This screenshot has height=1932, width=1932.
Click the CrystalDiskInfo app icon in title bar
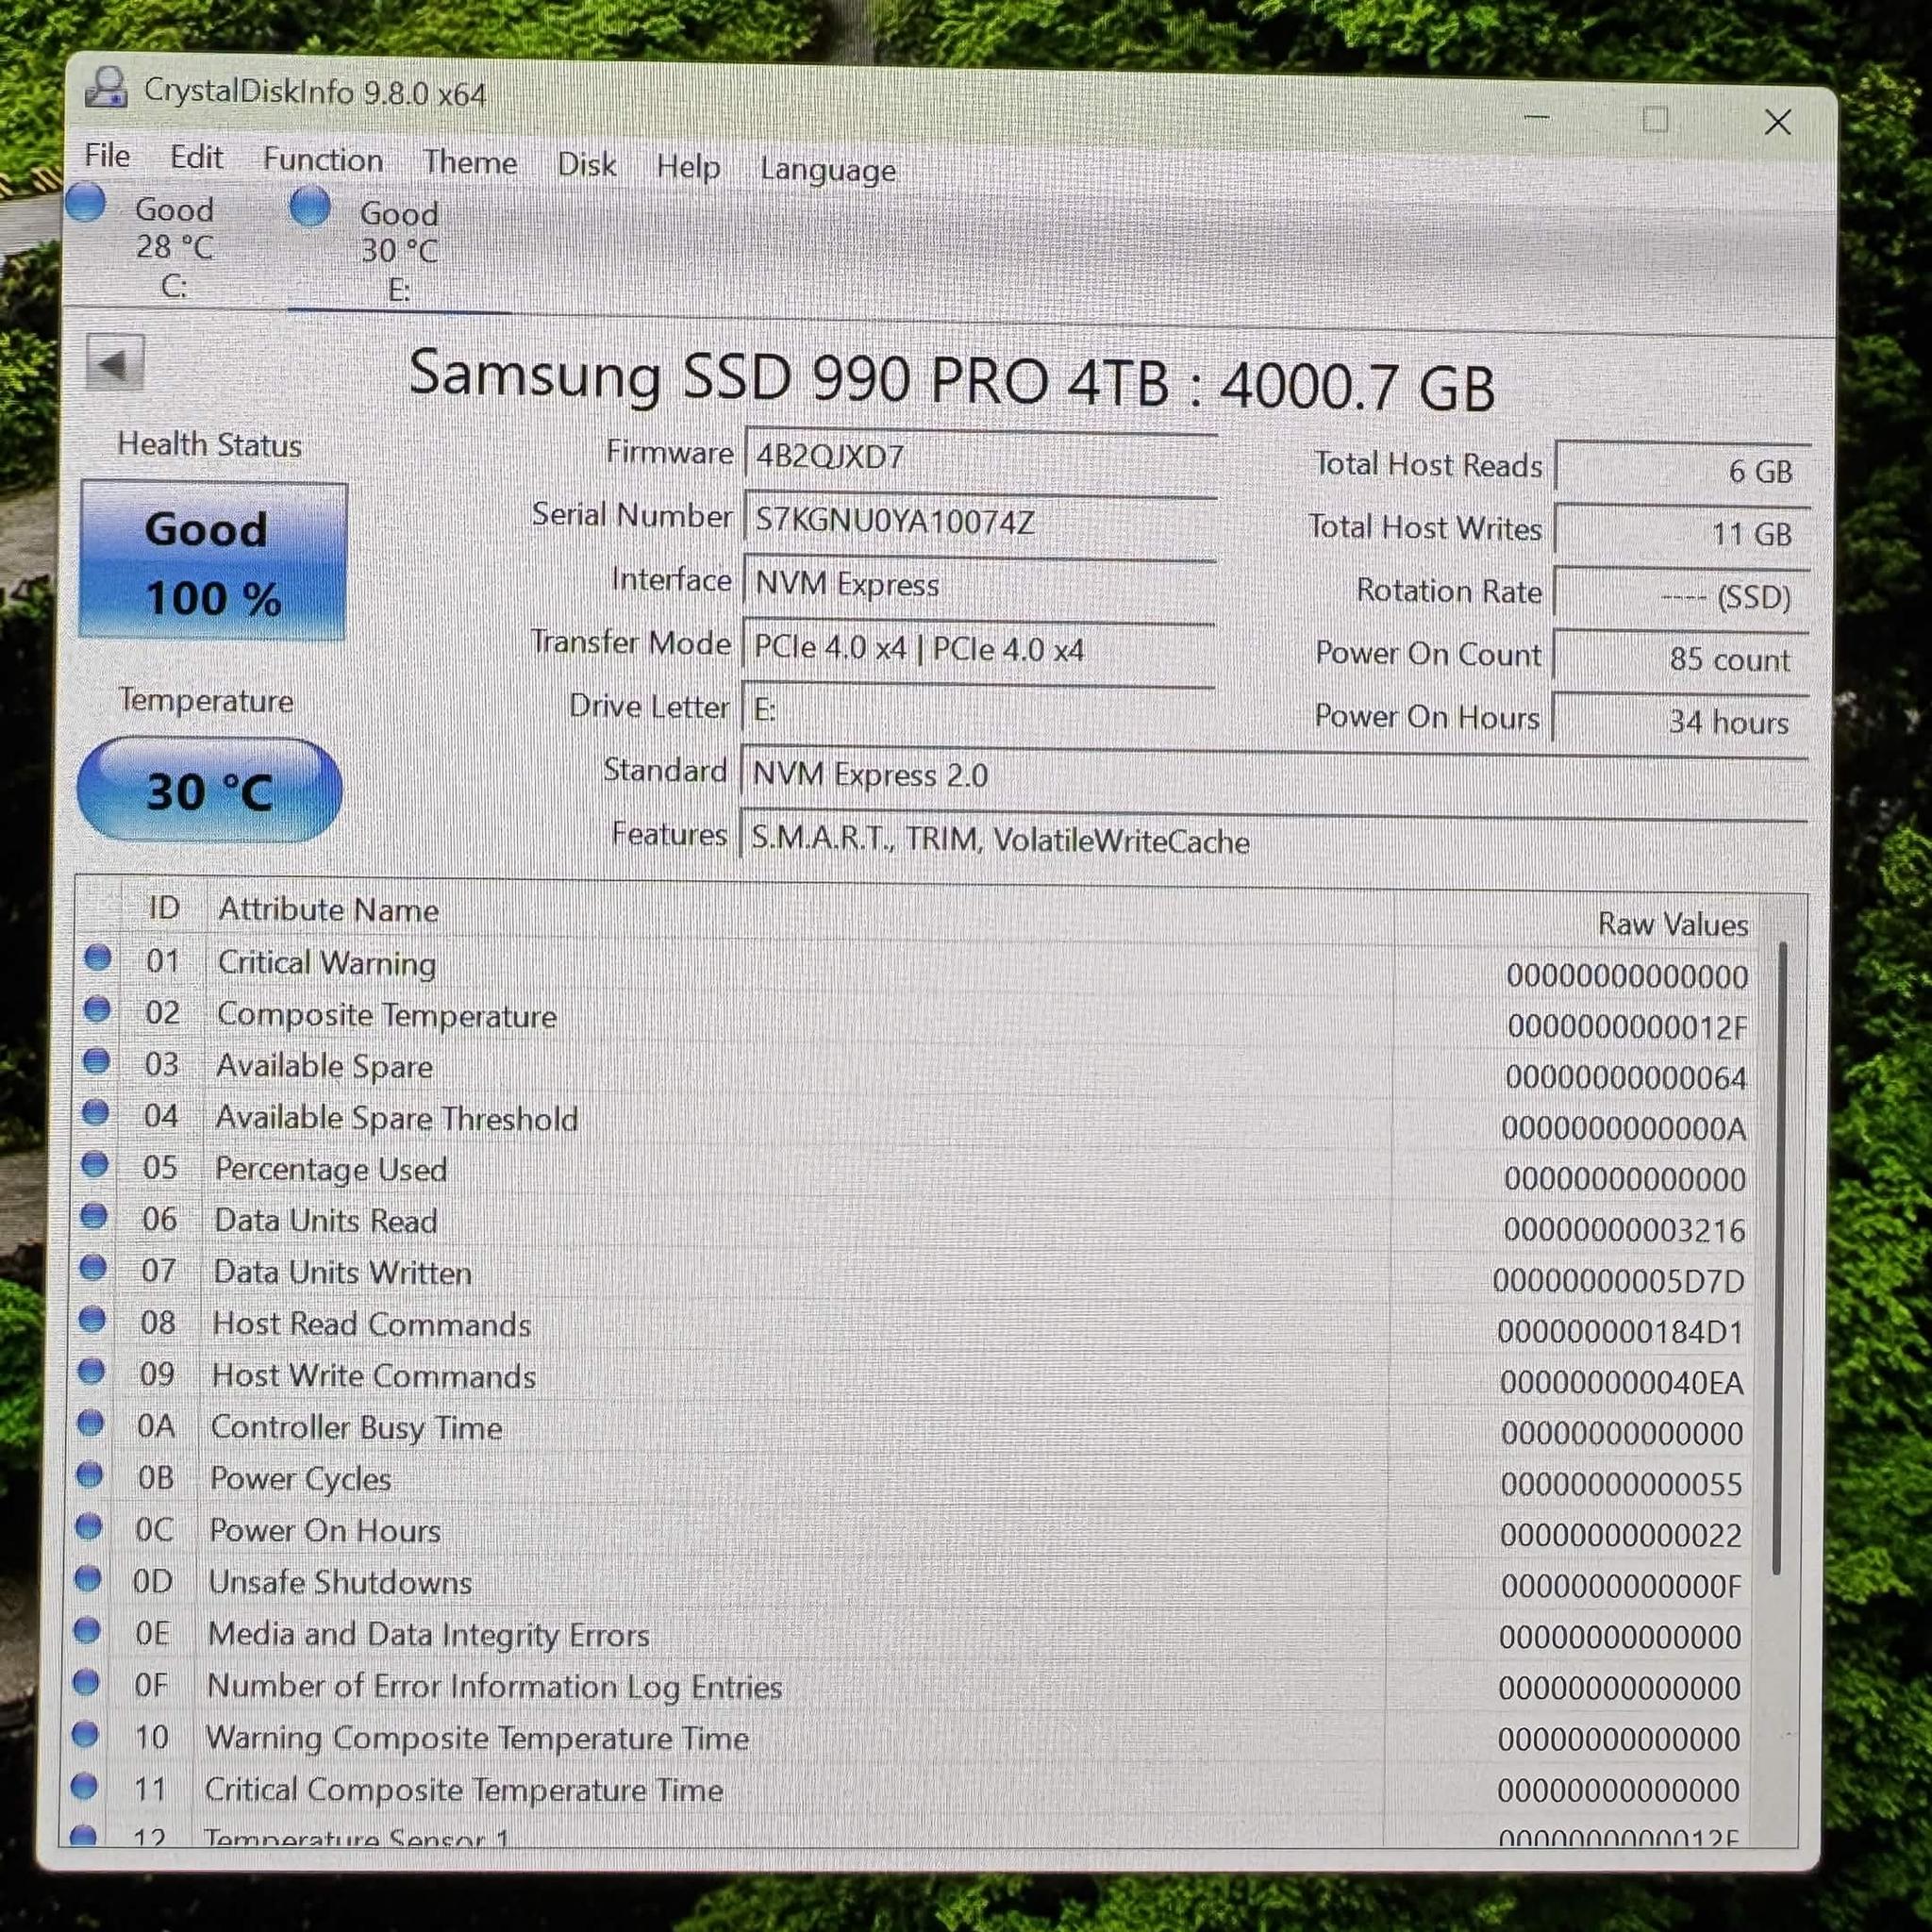pyautogui.click(x=106, y=88)
